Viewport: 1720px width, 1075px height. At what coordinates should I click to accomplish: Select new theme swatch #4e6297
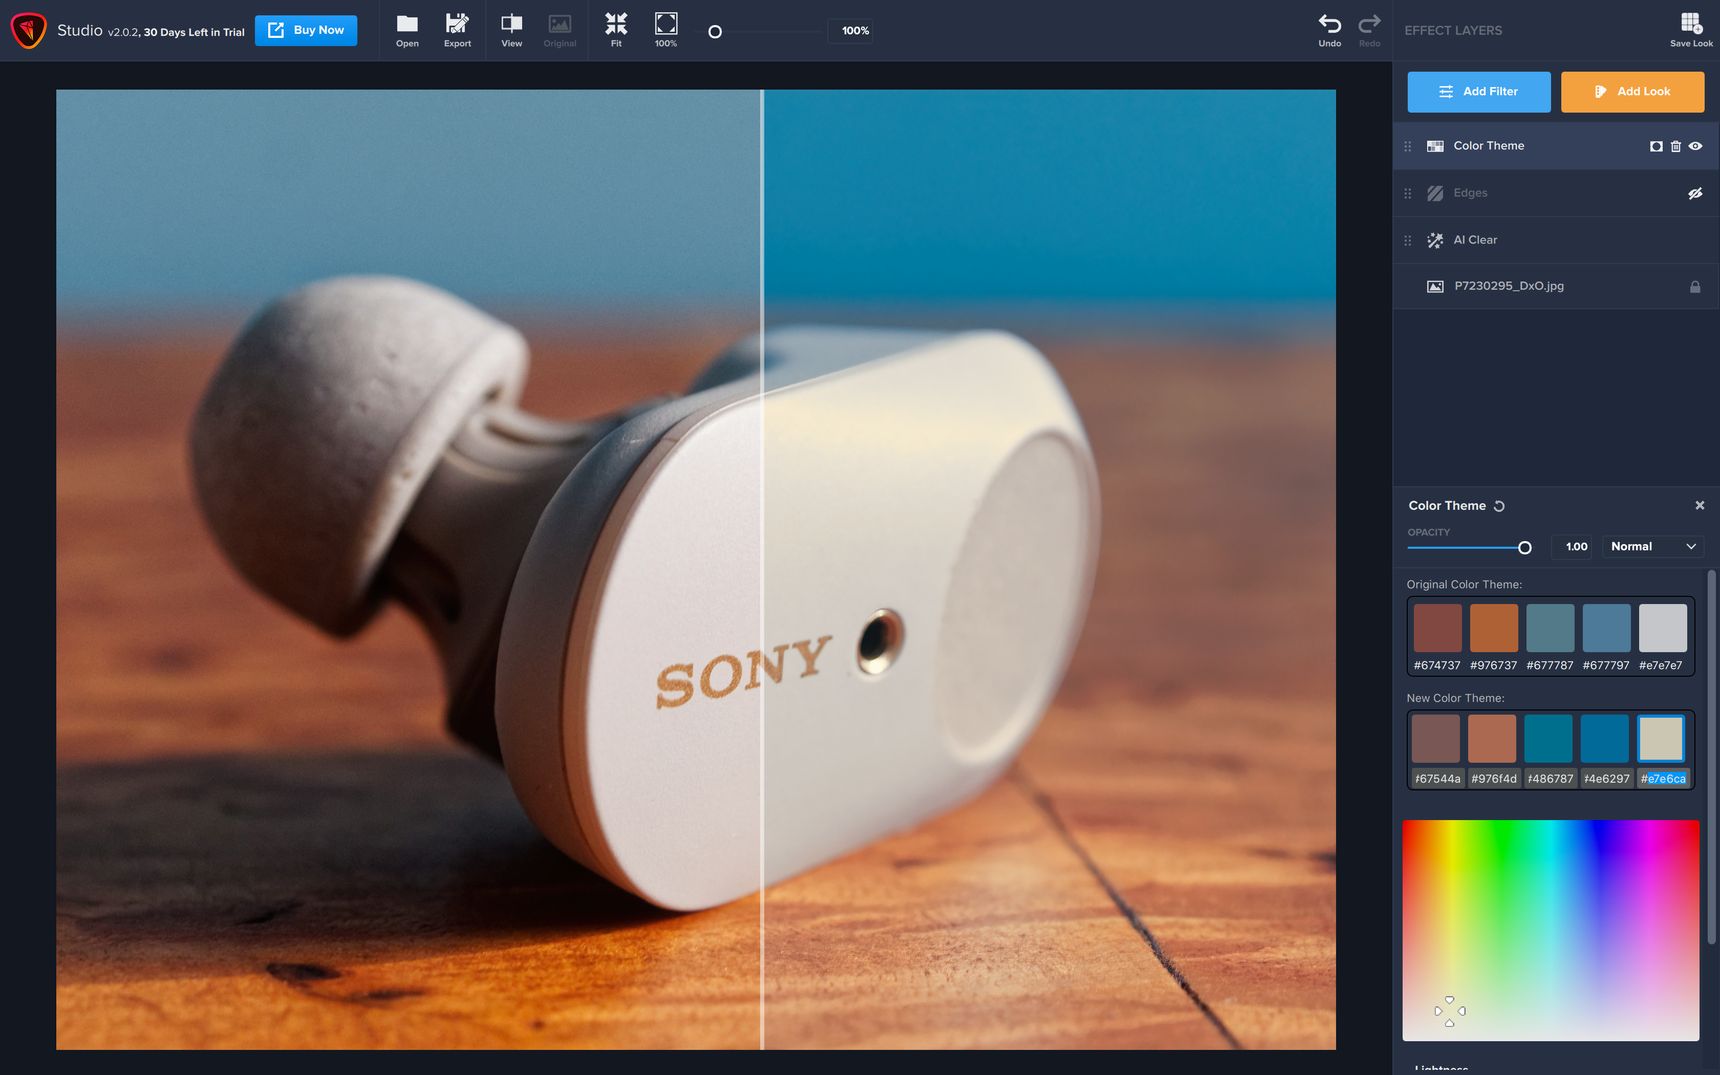[x=1605, y=739]
